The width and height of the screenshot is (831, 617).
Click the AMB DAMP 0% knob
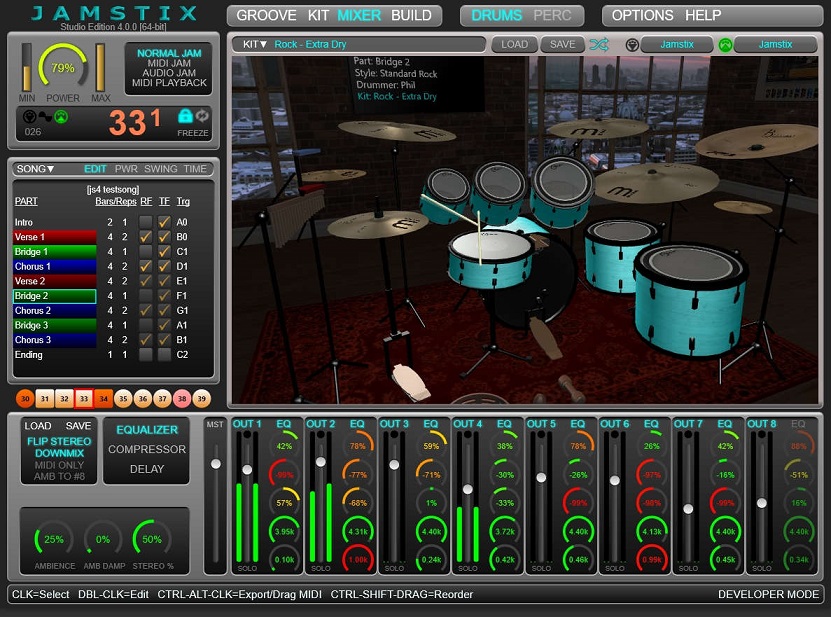point(103,539)
